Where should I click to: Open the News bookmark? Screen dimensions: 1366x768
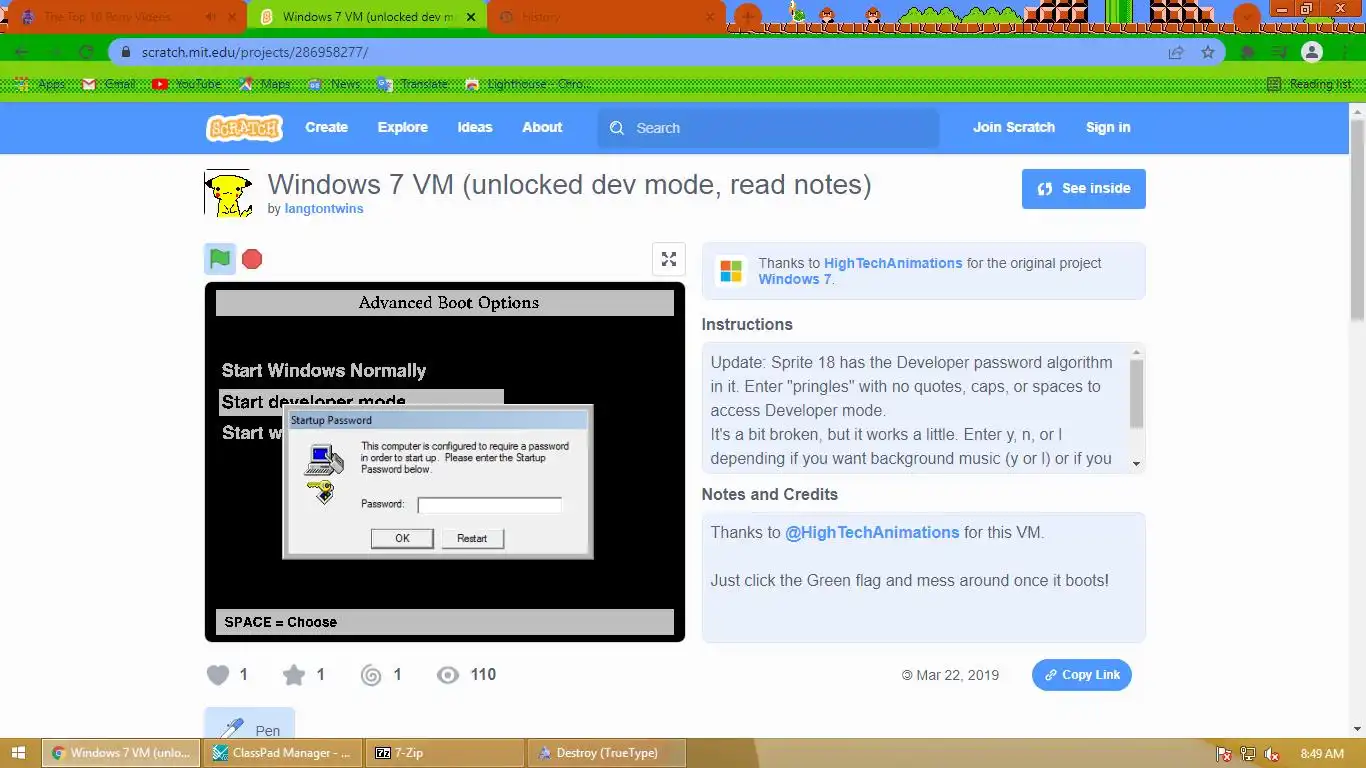pos(335,84)
